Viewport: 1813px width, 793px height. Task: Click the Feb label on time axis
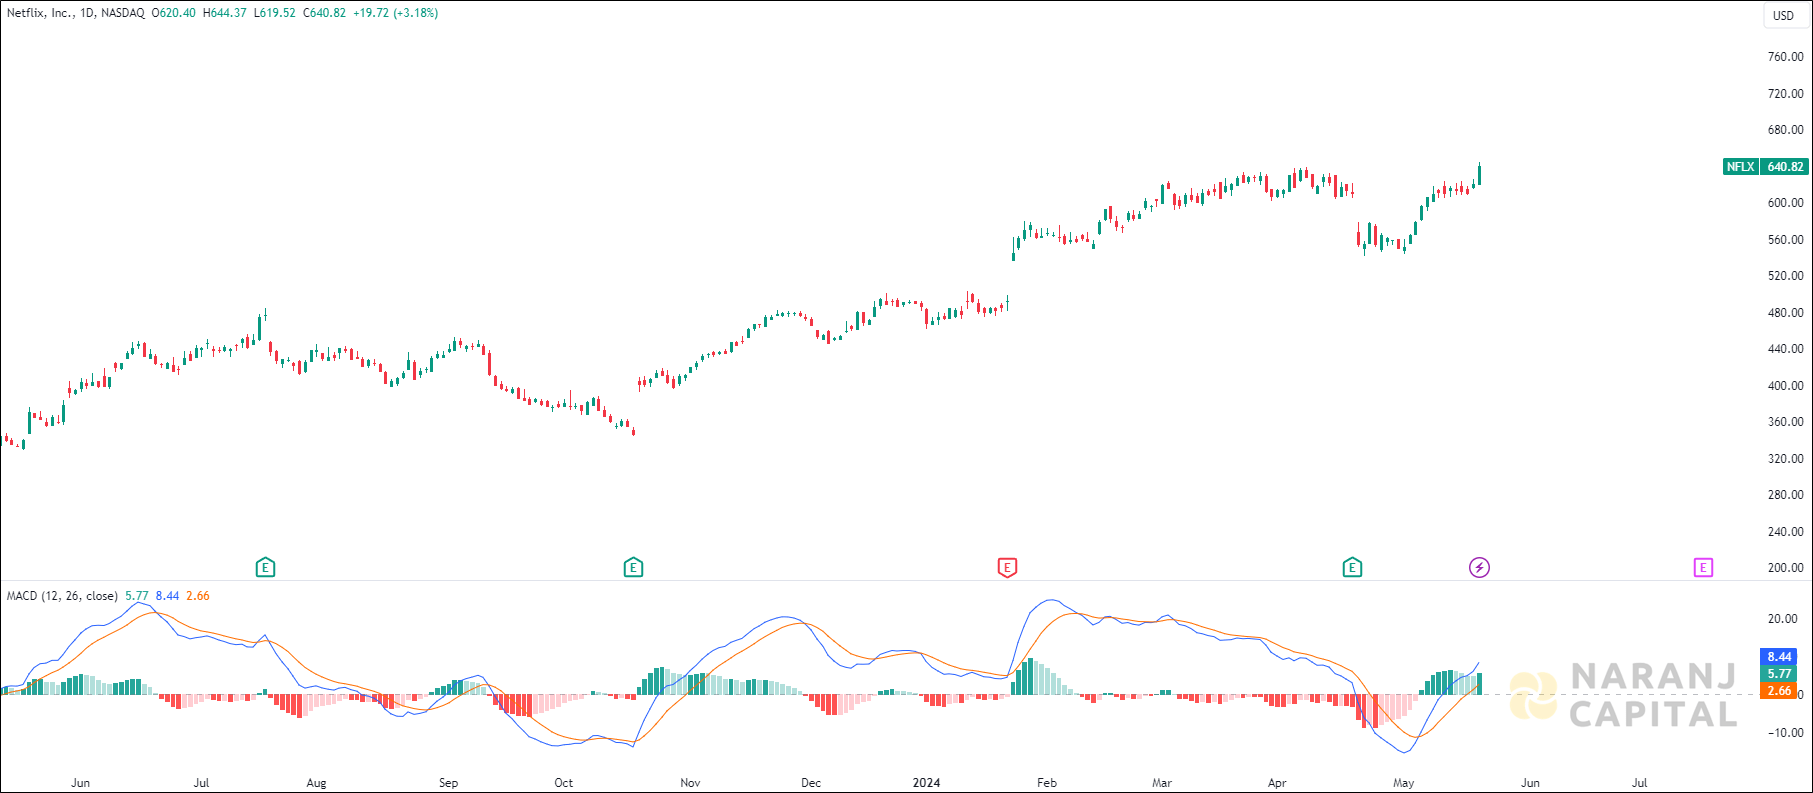[x=1047, y=783]
